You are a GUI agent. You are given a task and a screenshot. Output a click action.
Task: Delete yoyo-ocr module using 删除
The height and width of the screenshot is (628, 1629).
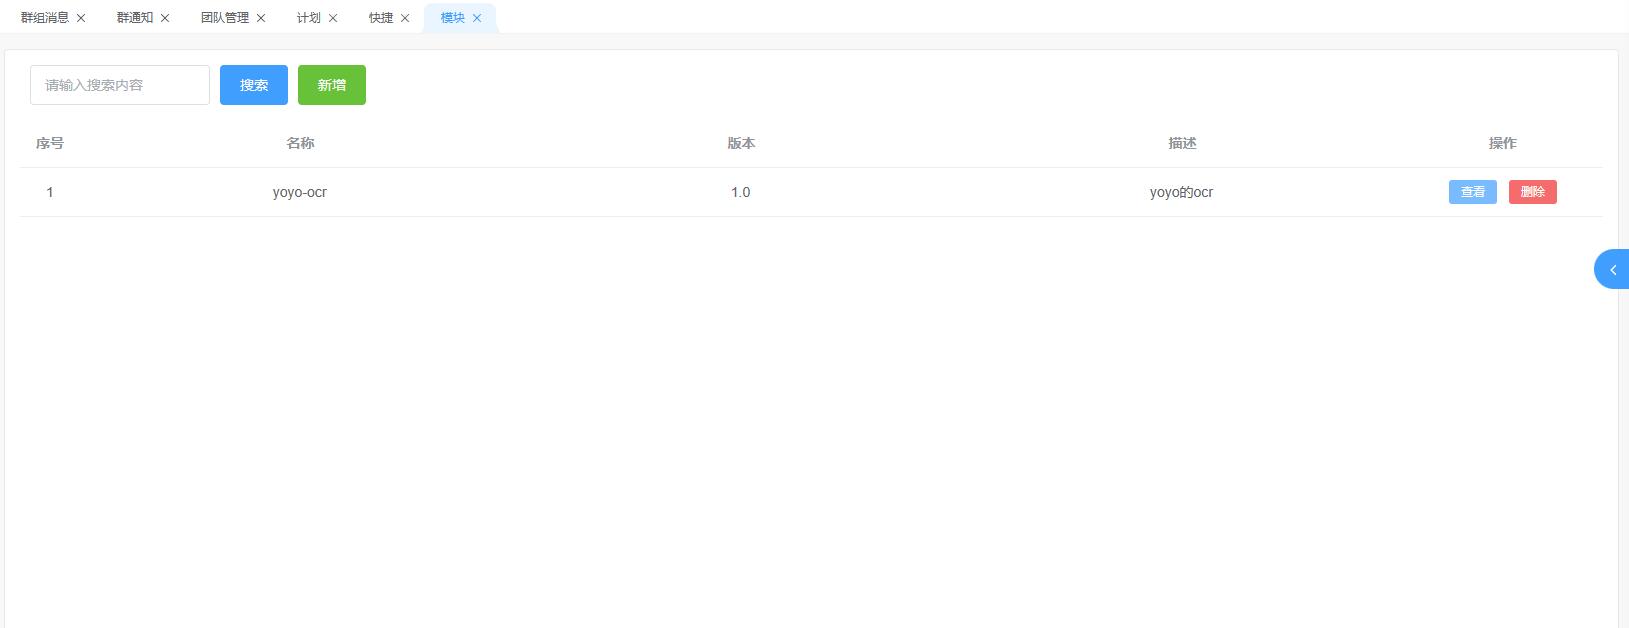pyautogui.click(x=1532, y=192)
